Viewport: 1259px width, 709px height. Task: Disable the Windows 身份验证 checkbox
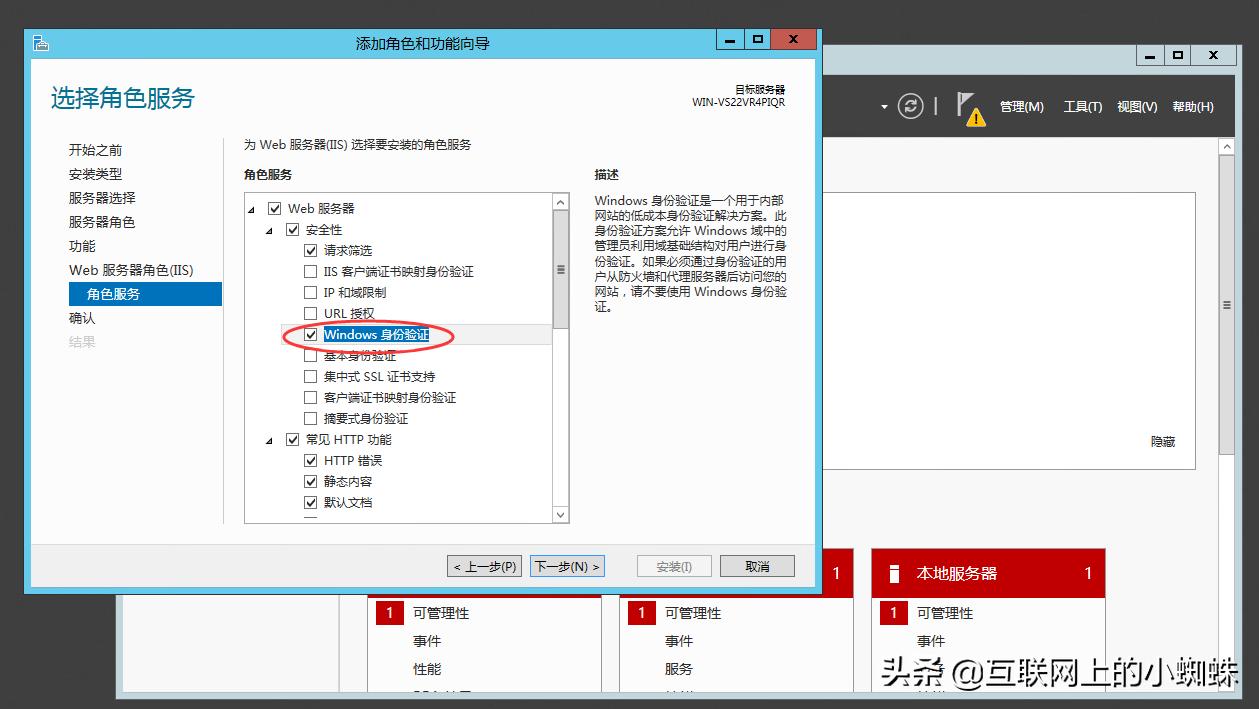tap(311, 335)
